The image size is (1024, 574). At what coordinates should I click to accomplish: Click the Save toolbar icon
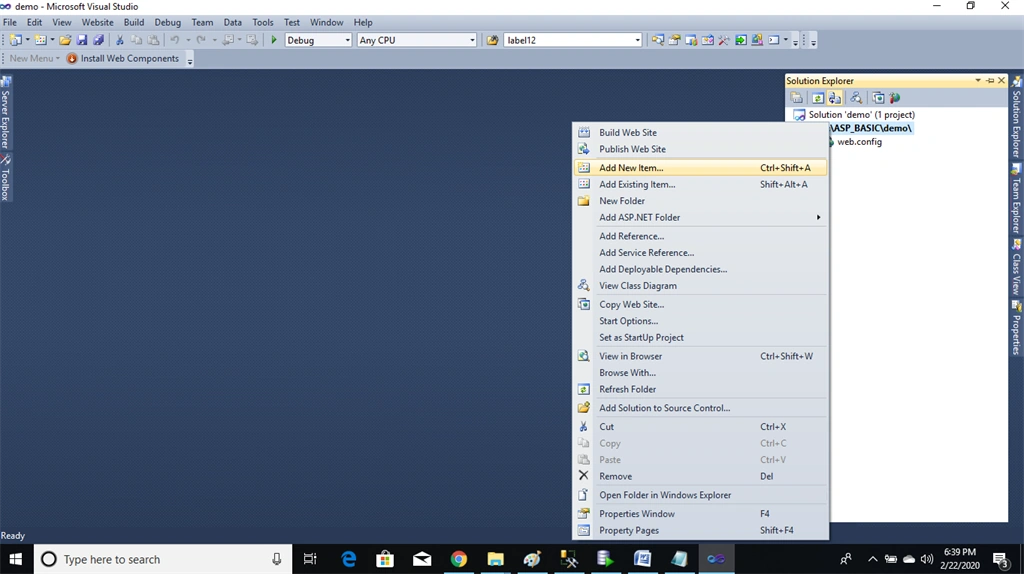tap(82, 40)
